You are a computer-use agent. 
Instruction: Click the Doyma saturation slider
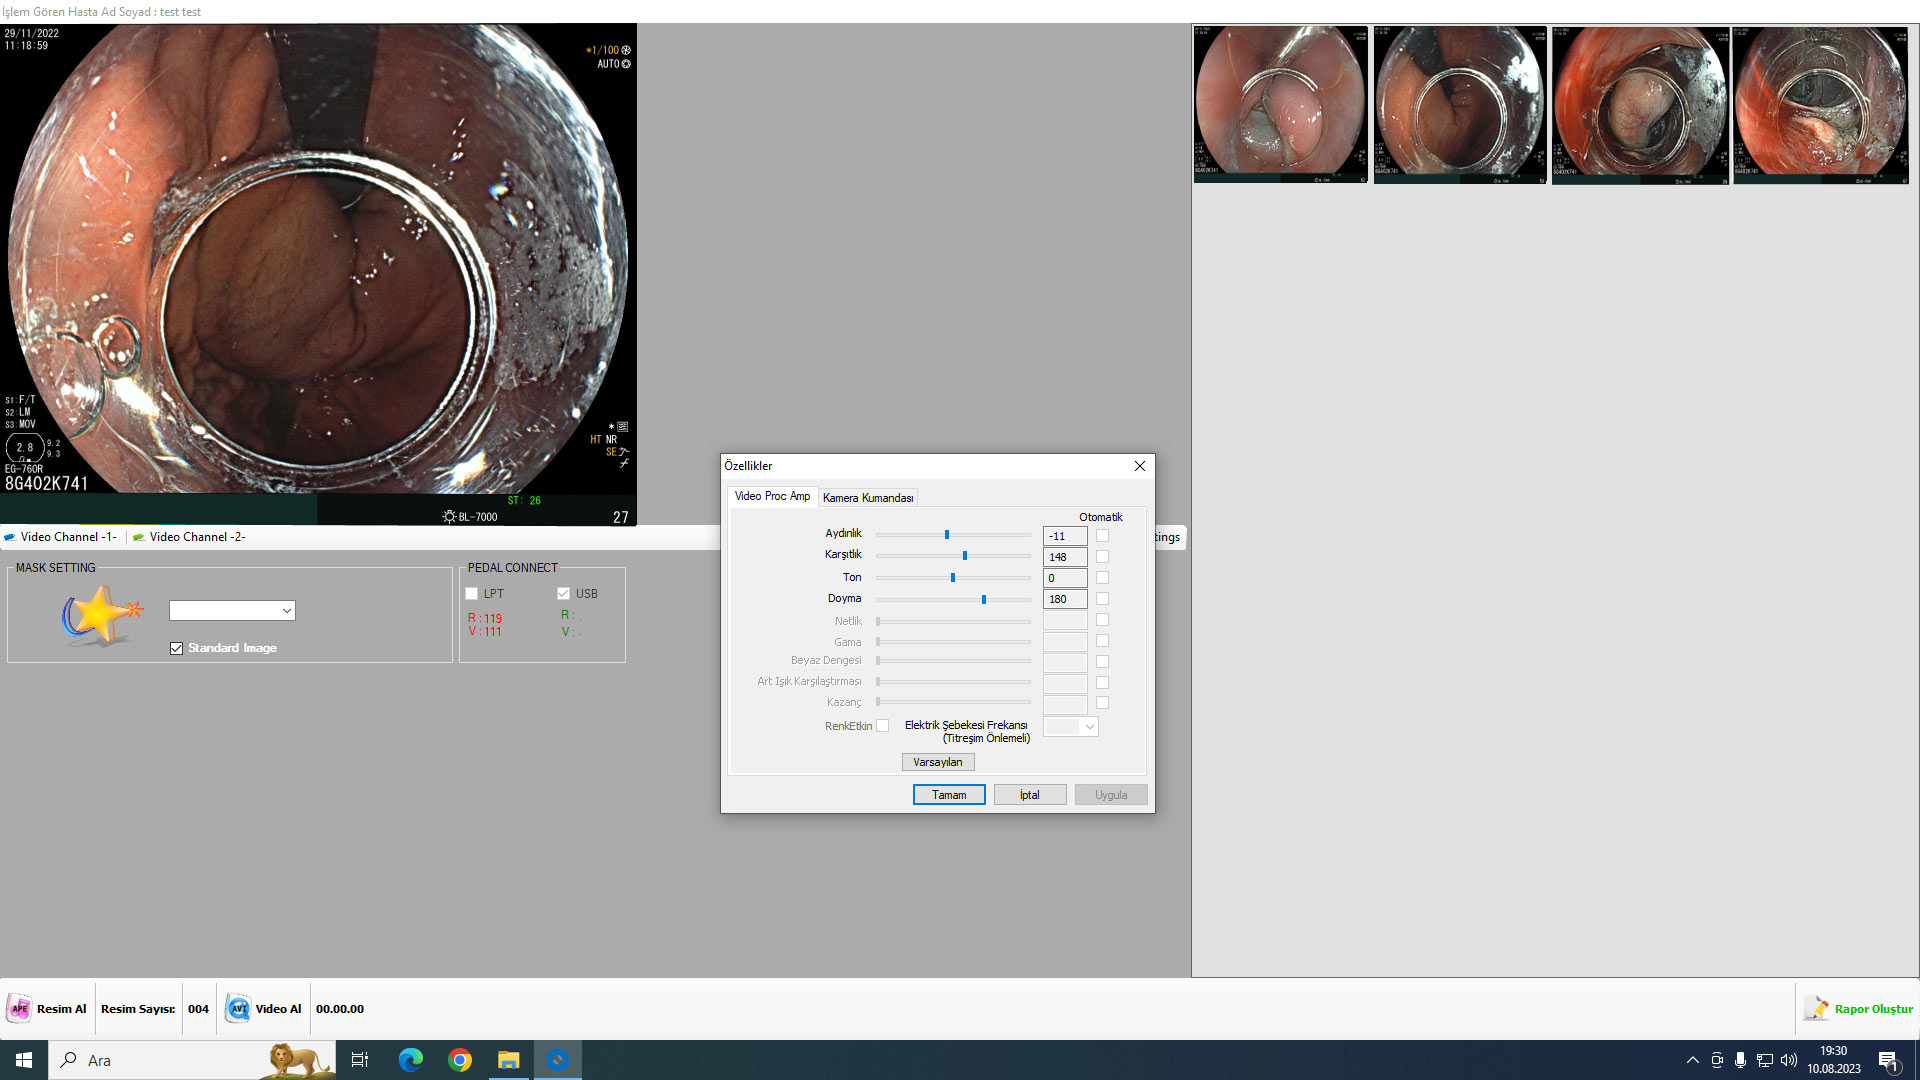(x=984, y=600)
